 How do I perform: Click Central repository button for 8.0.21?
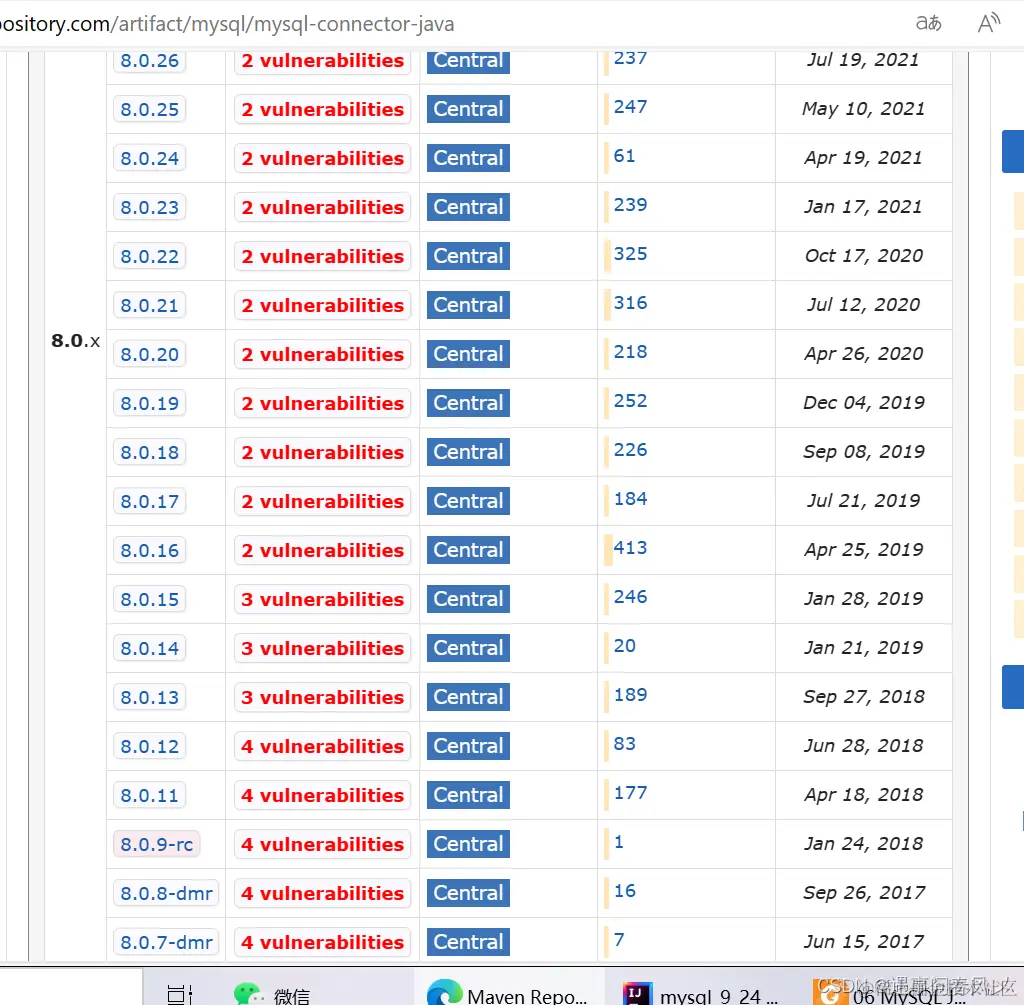click(468, 305)
